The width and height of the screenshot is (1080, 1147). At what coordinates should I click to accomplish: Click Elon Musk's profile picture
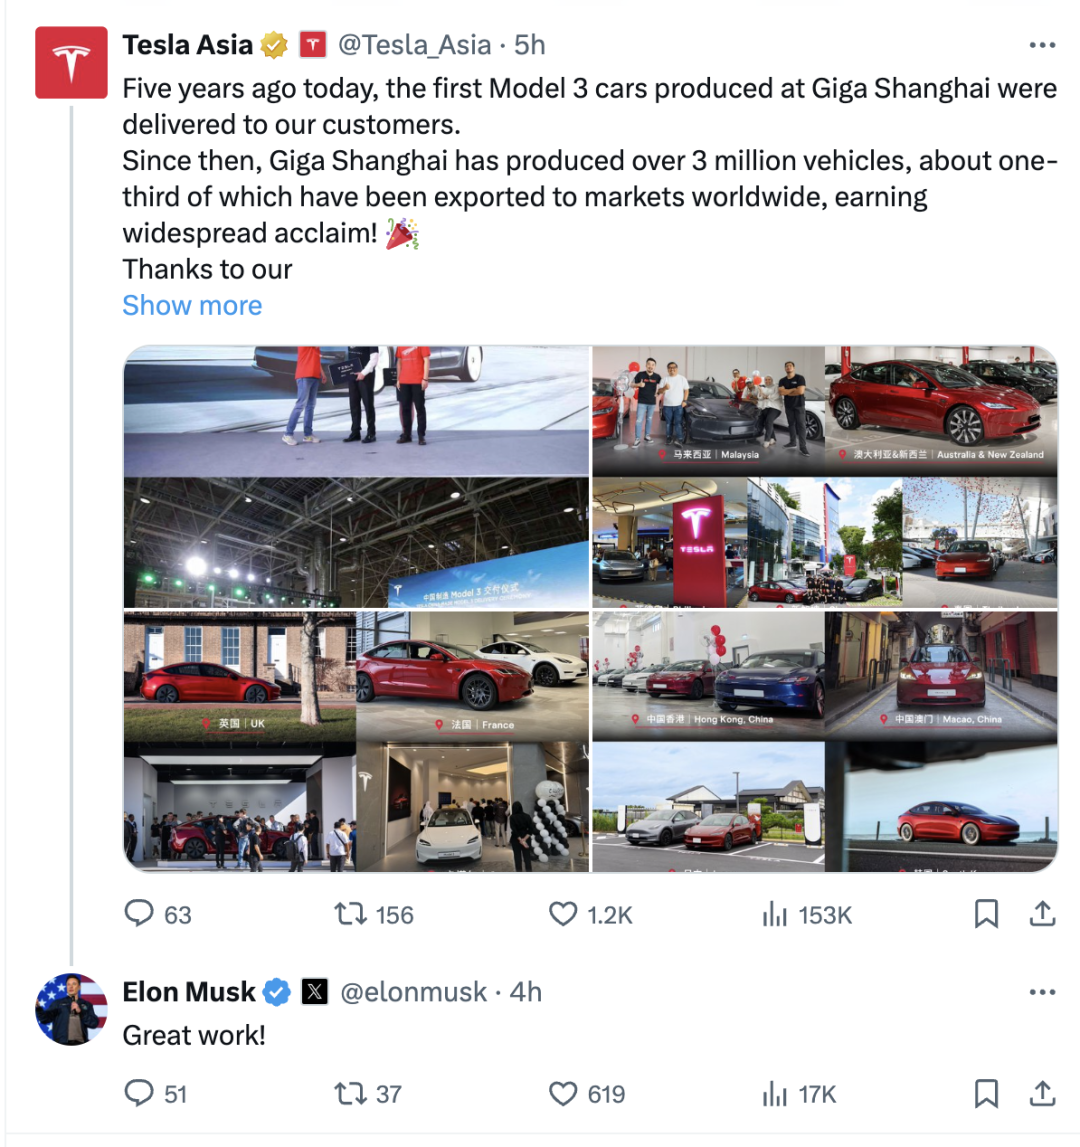tap(71, 1009)
